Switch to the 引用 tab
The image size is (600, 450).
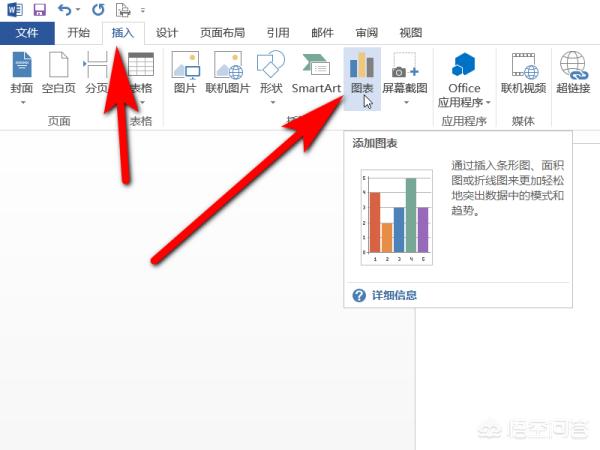click(x=278, y=33)
